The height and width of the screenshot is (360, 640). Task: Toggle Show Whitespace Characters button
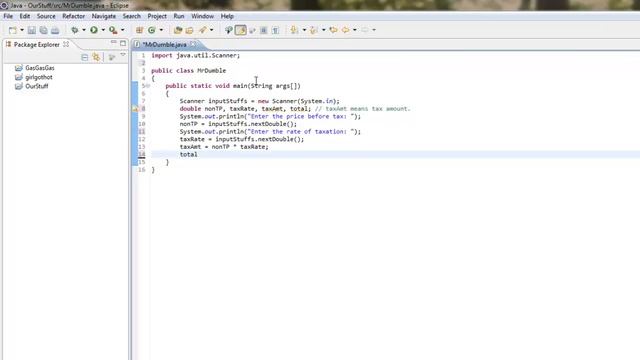276,30
